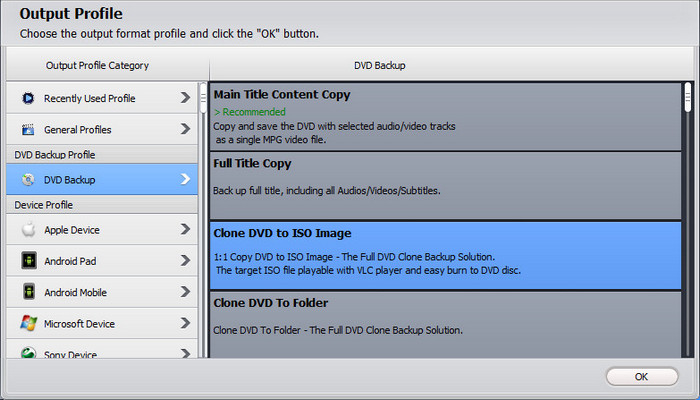The image size is (700, 400).
Task: Choose Apple Device category label
Action: pyautogui.click(x=71, y=230)
